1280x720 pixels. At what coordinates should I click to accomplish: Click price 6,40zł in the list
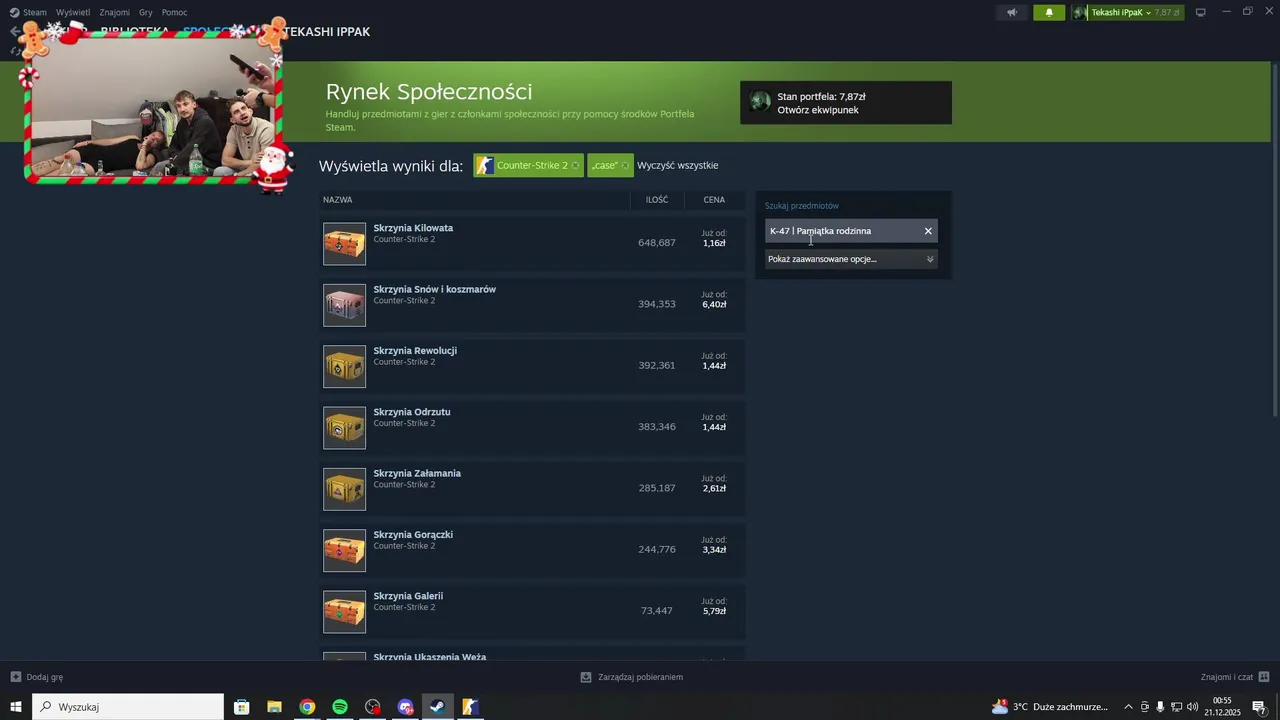(x=714, y=305)
